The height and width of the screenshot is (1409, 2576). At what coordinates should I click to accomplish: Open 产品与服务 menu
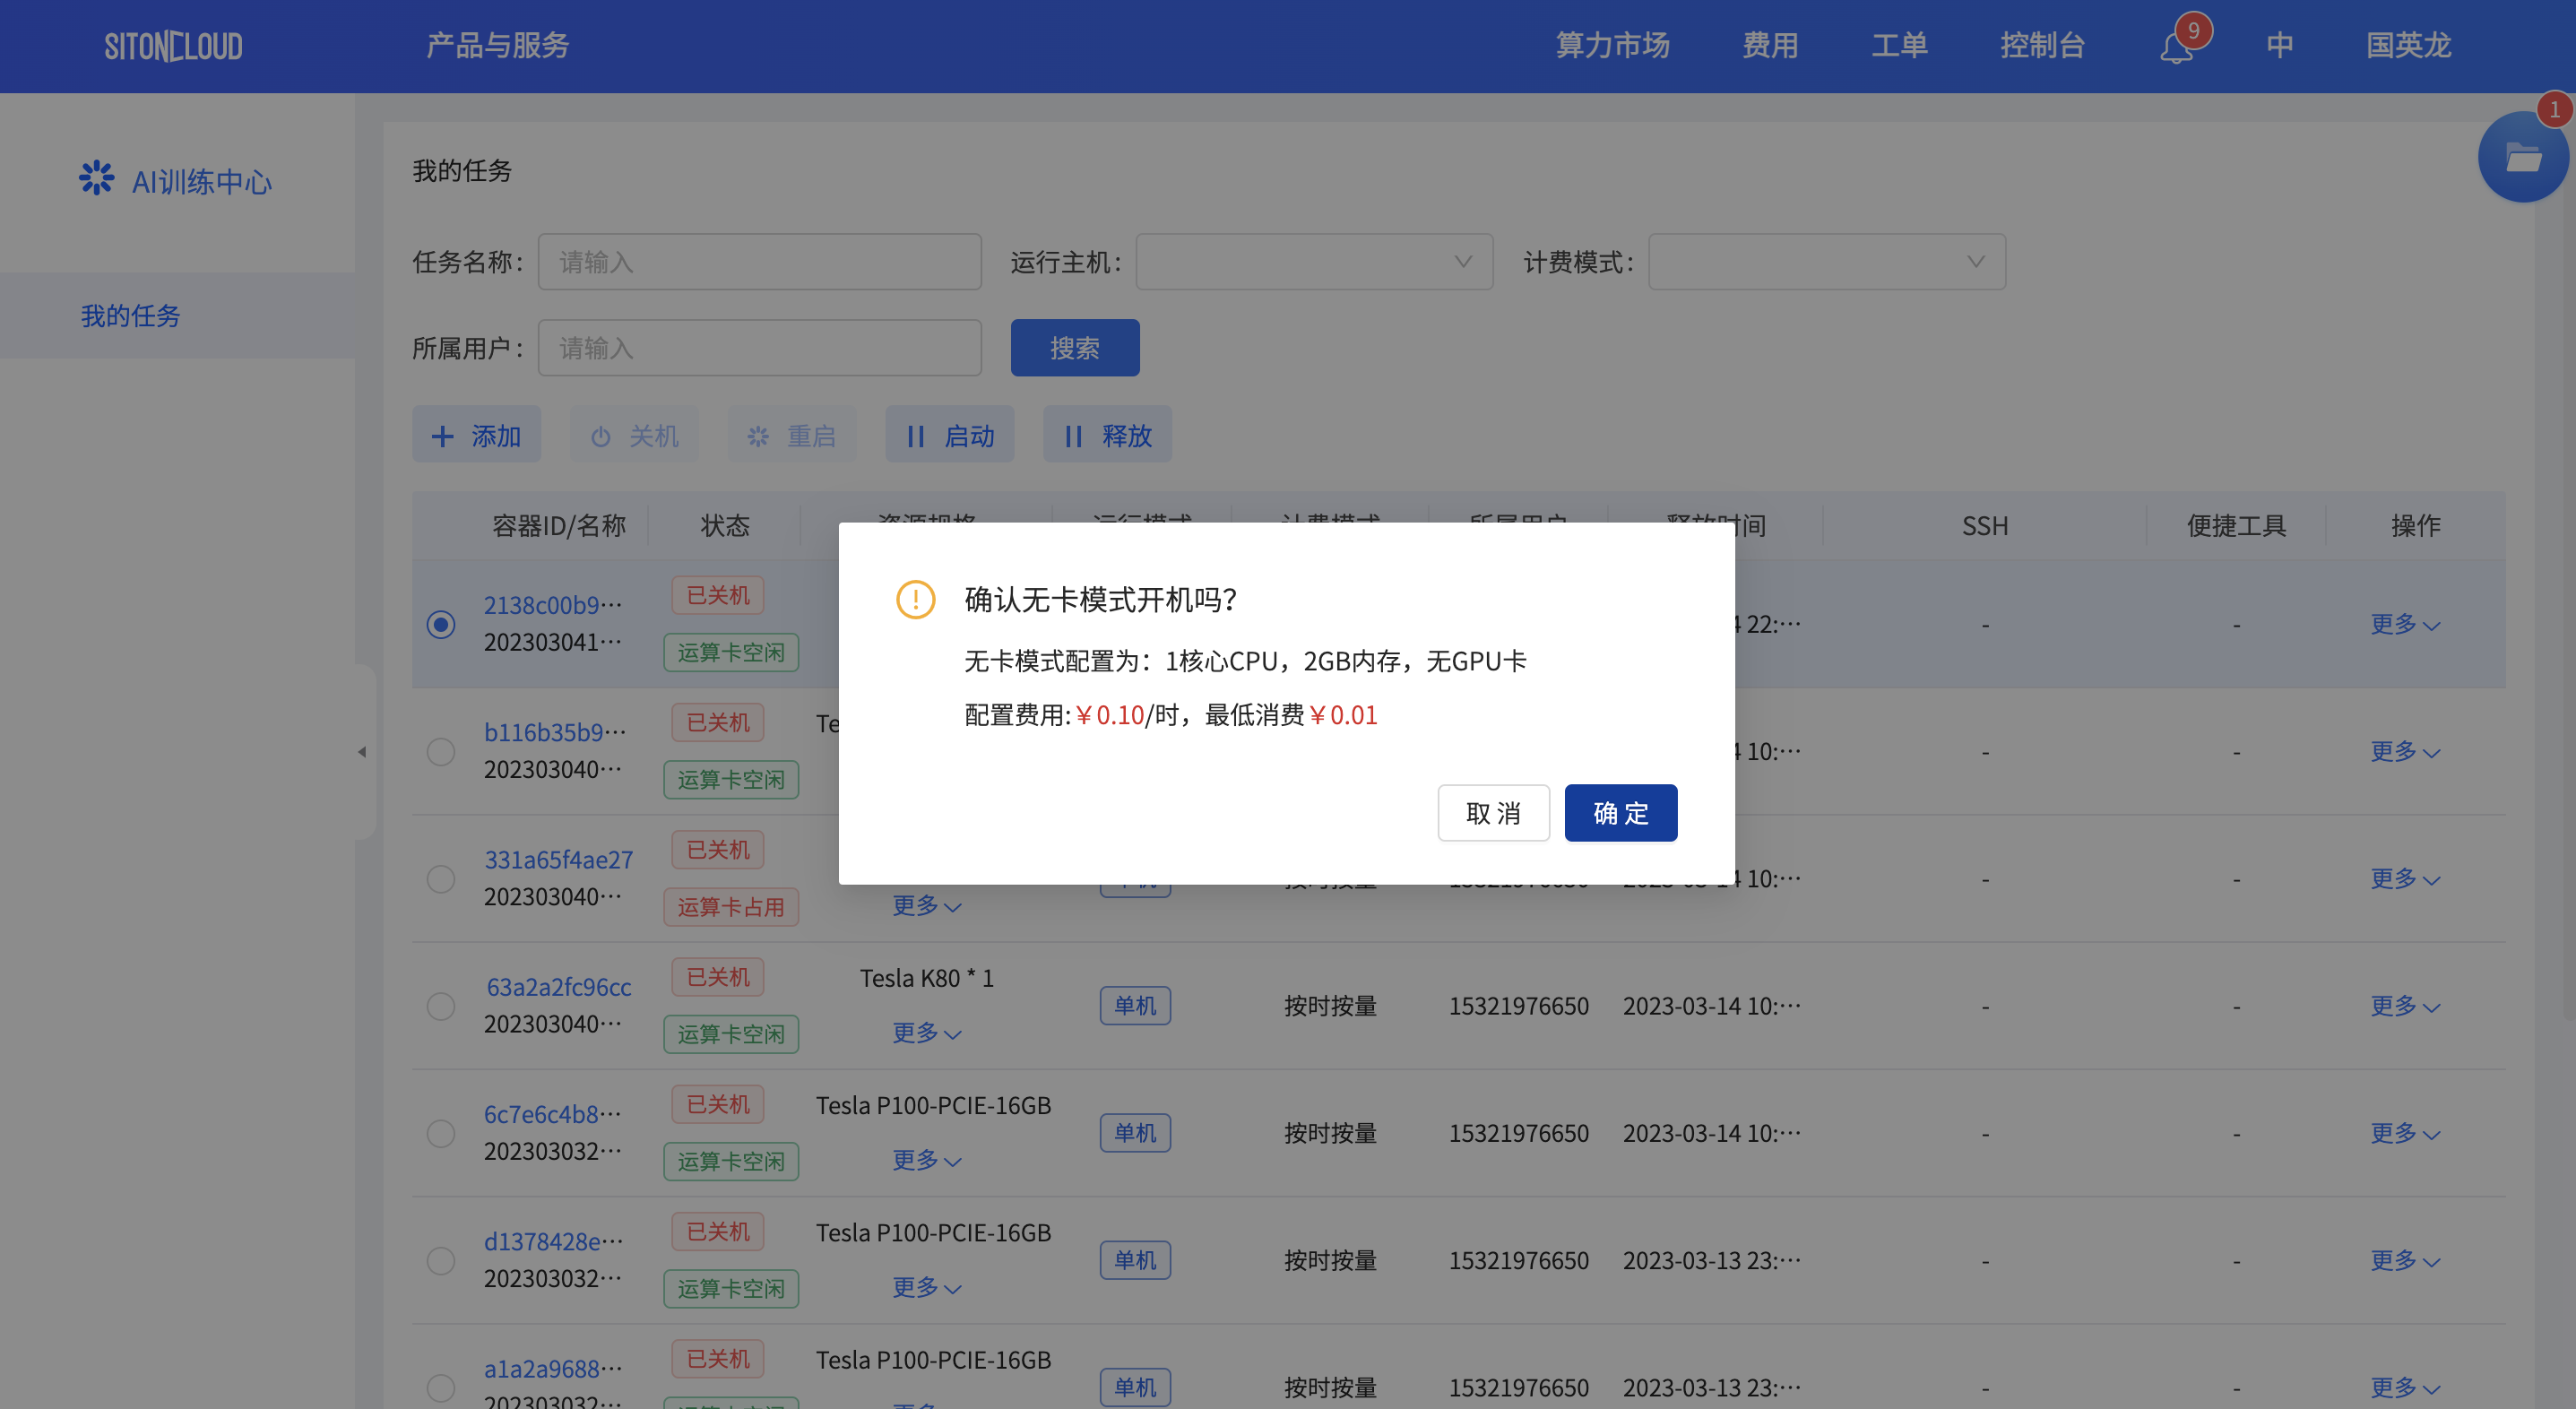(497, 45)
